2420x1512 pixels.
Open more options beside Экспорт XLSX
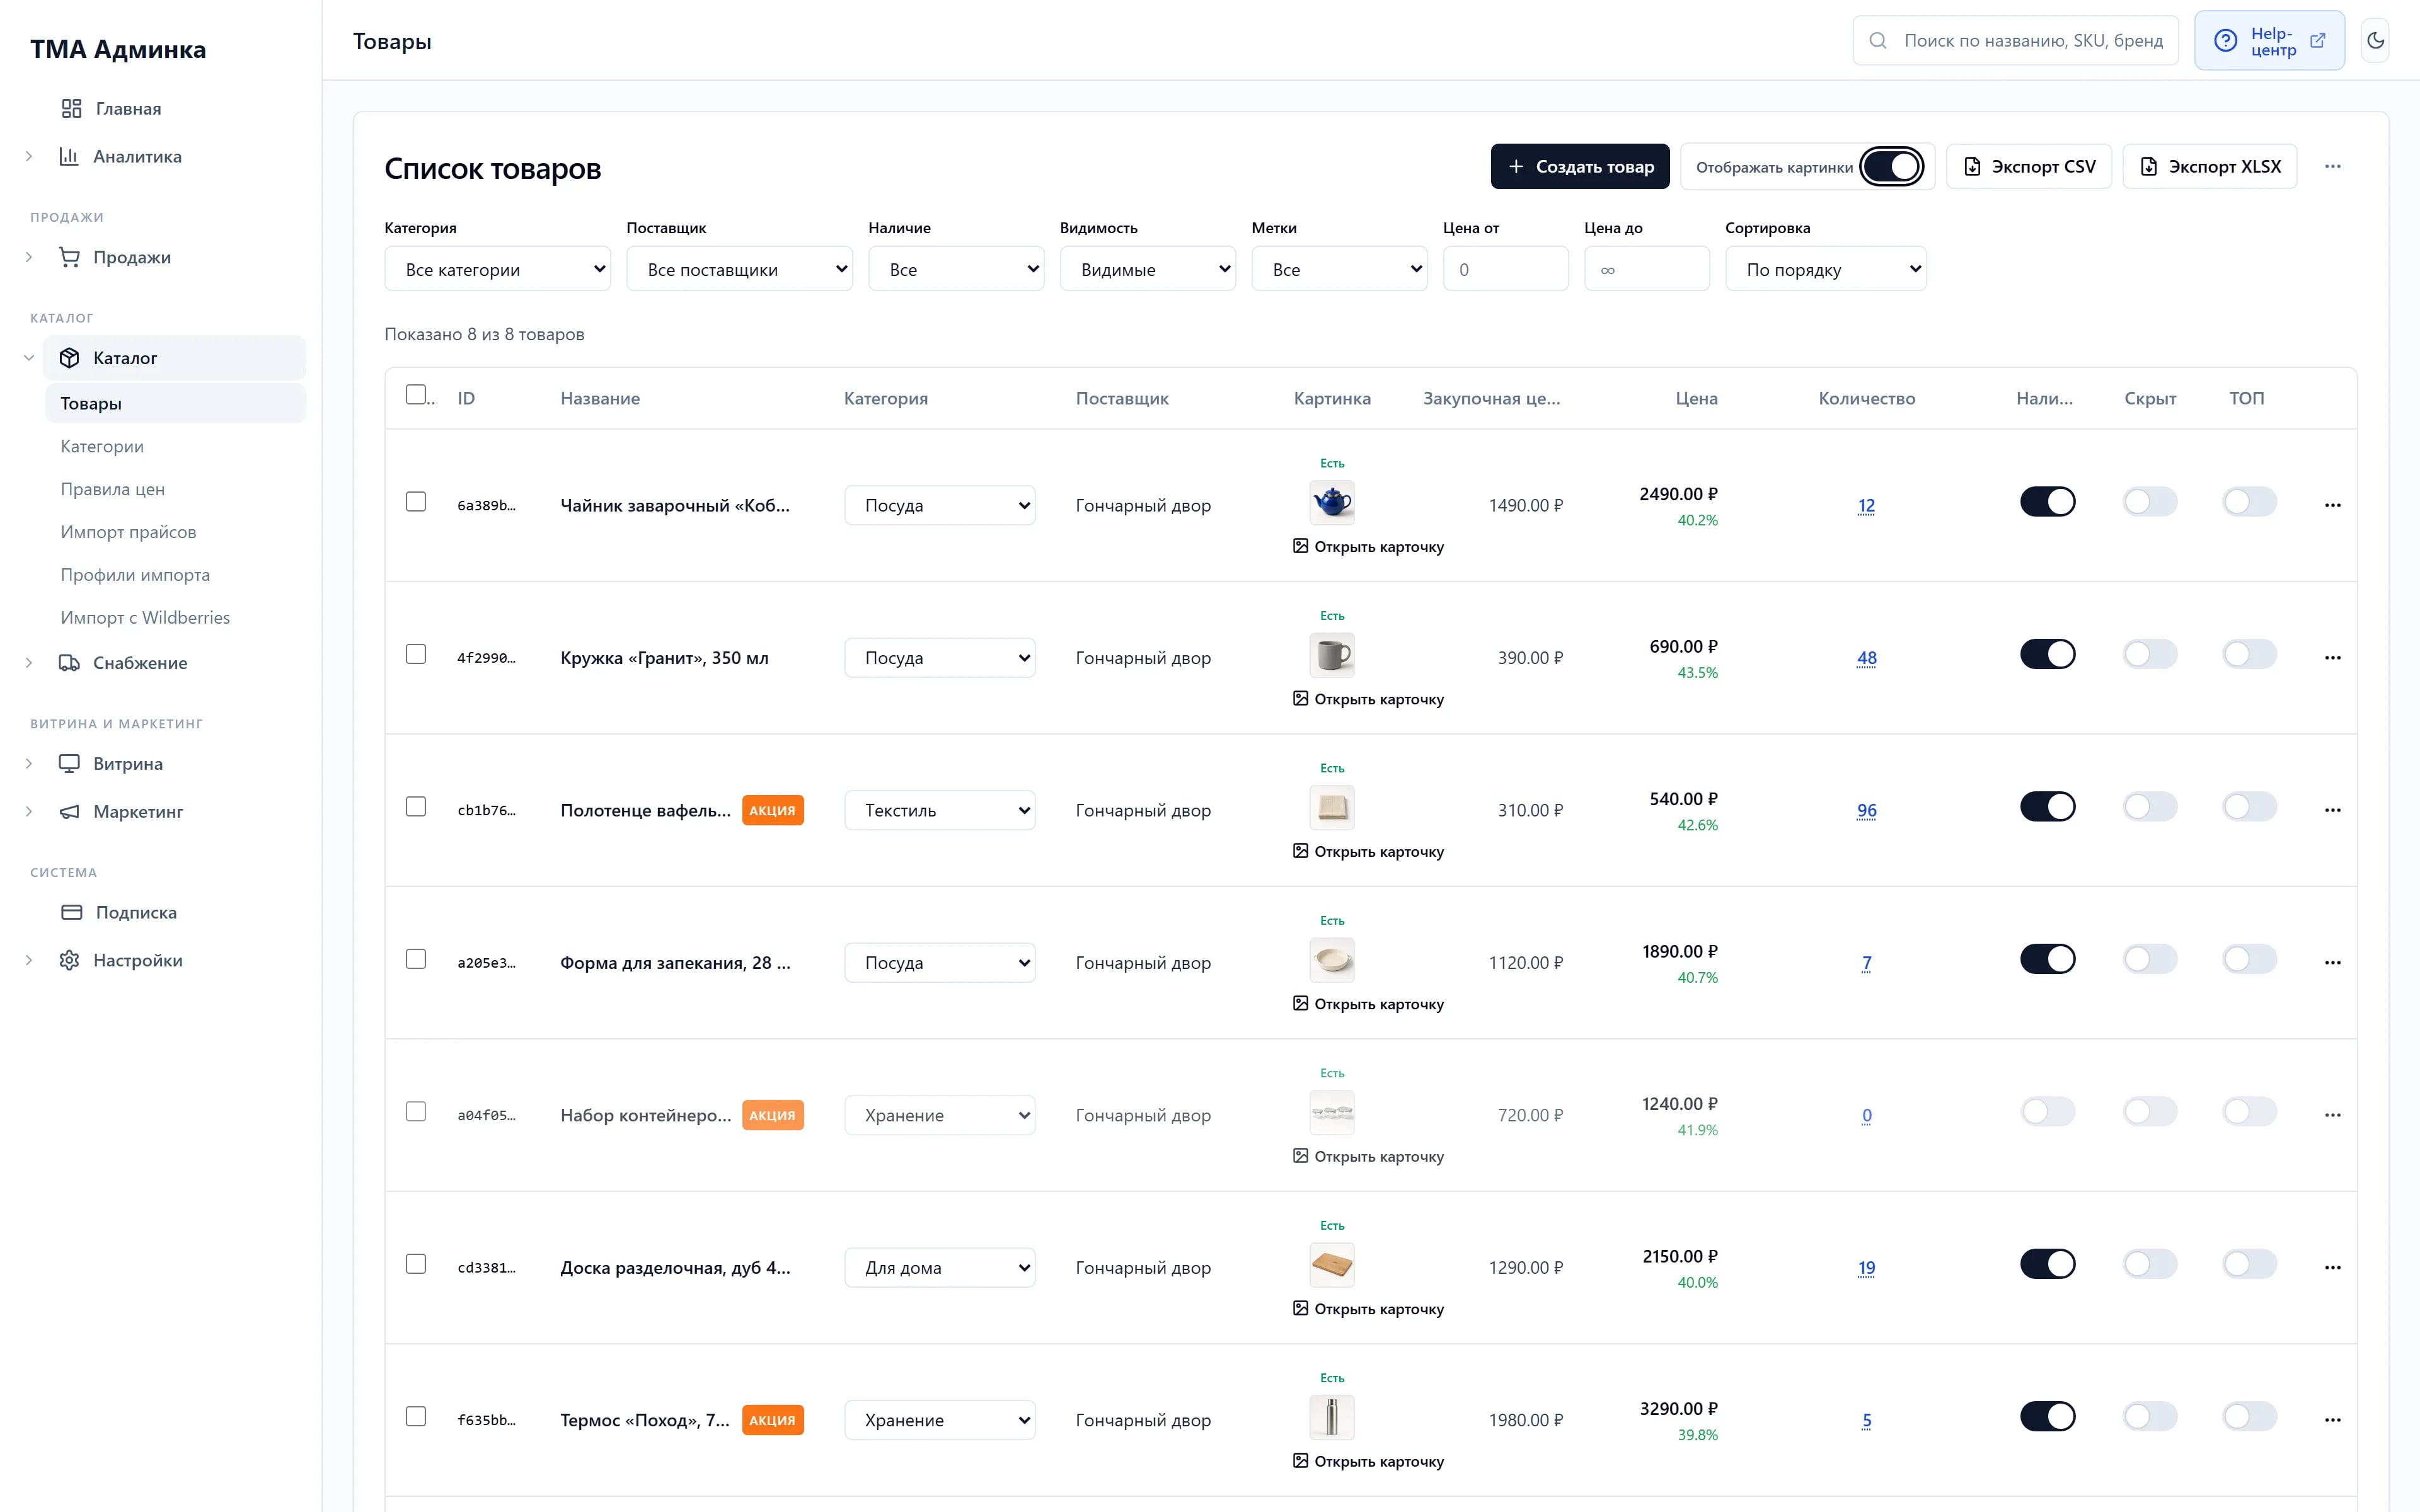[x=2332, y=167]
